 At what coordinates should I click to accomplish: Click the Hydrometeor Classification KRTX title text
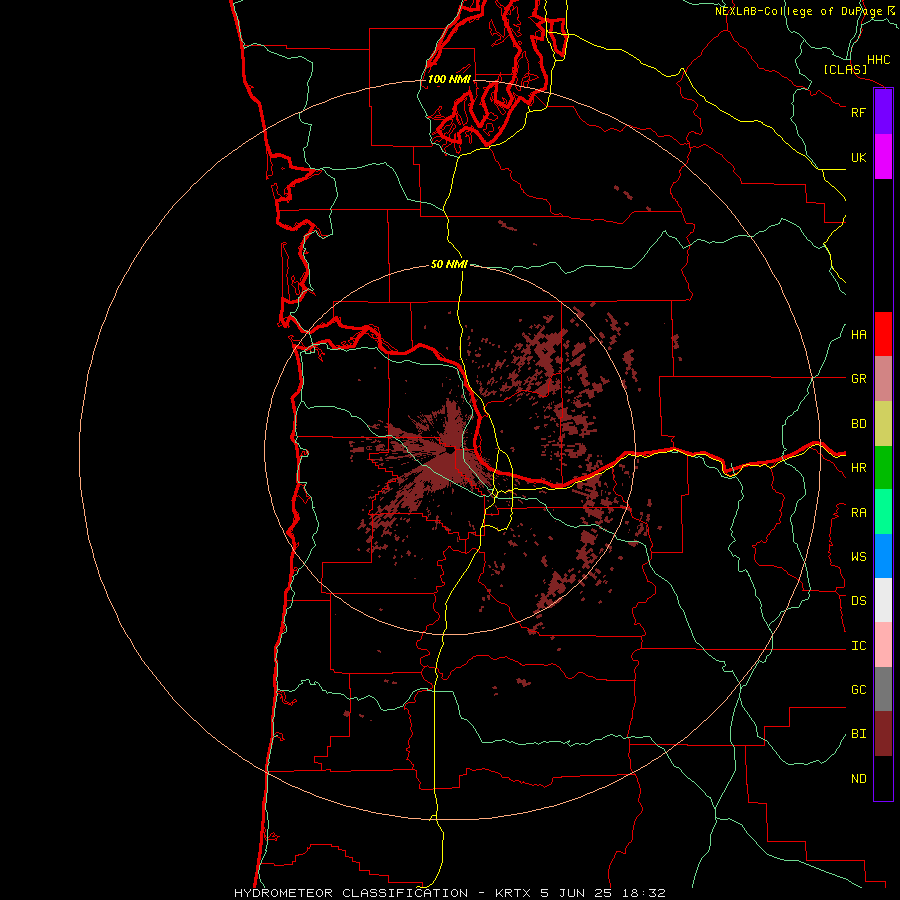(x=450, y=893)
